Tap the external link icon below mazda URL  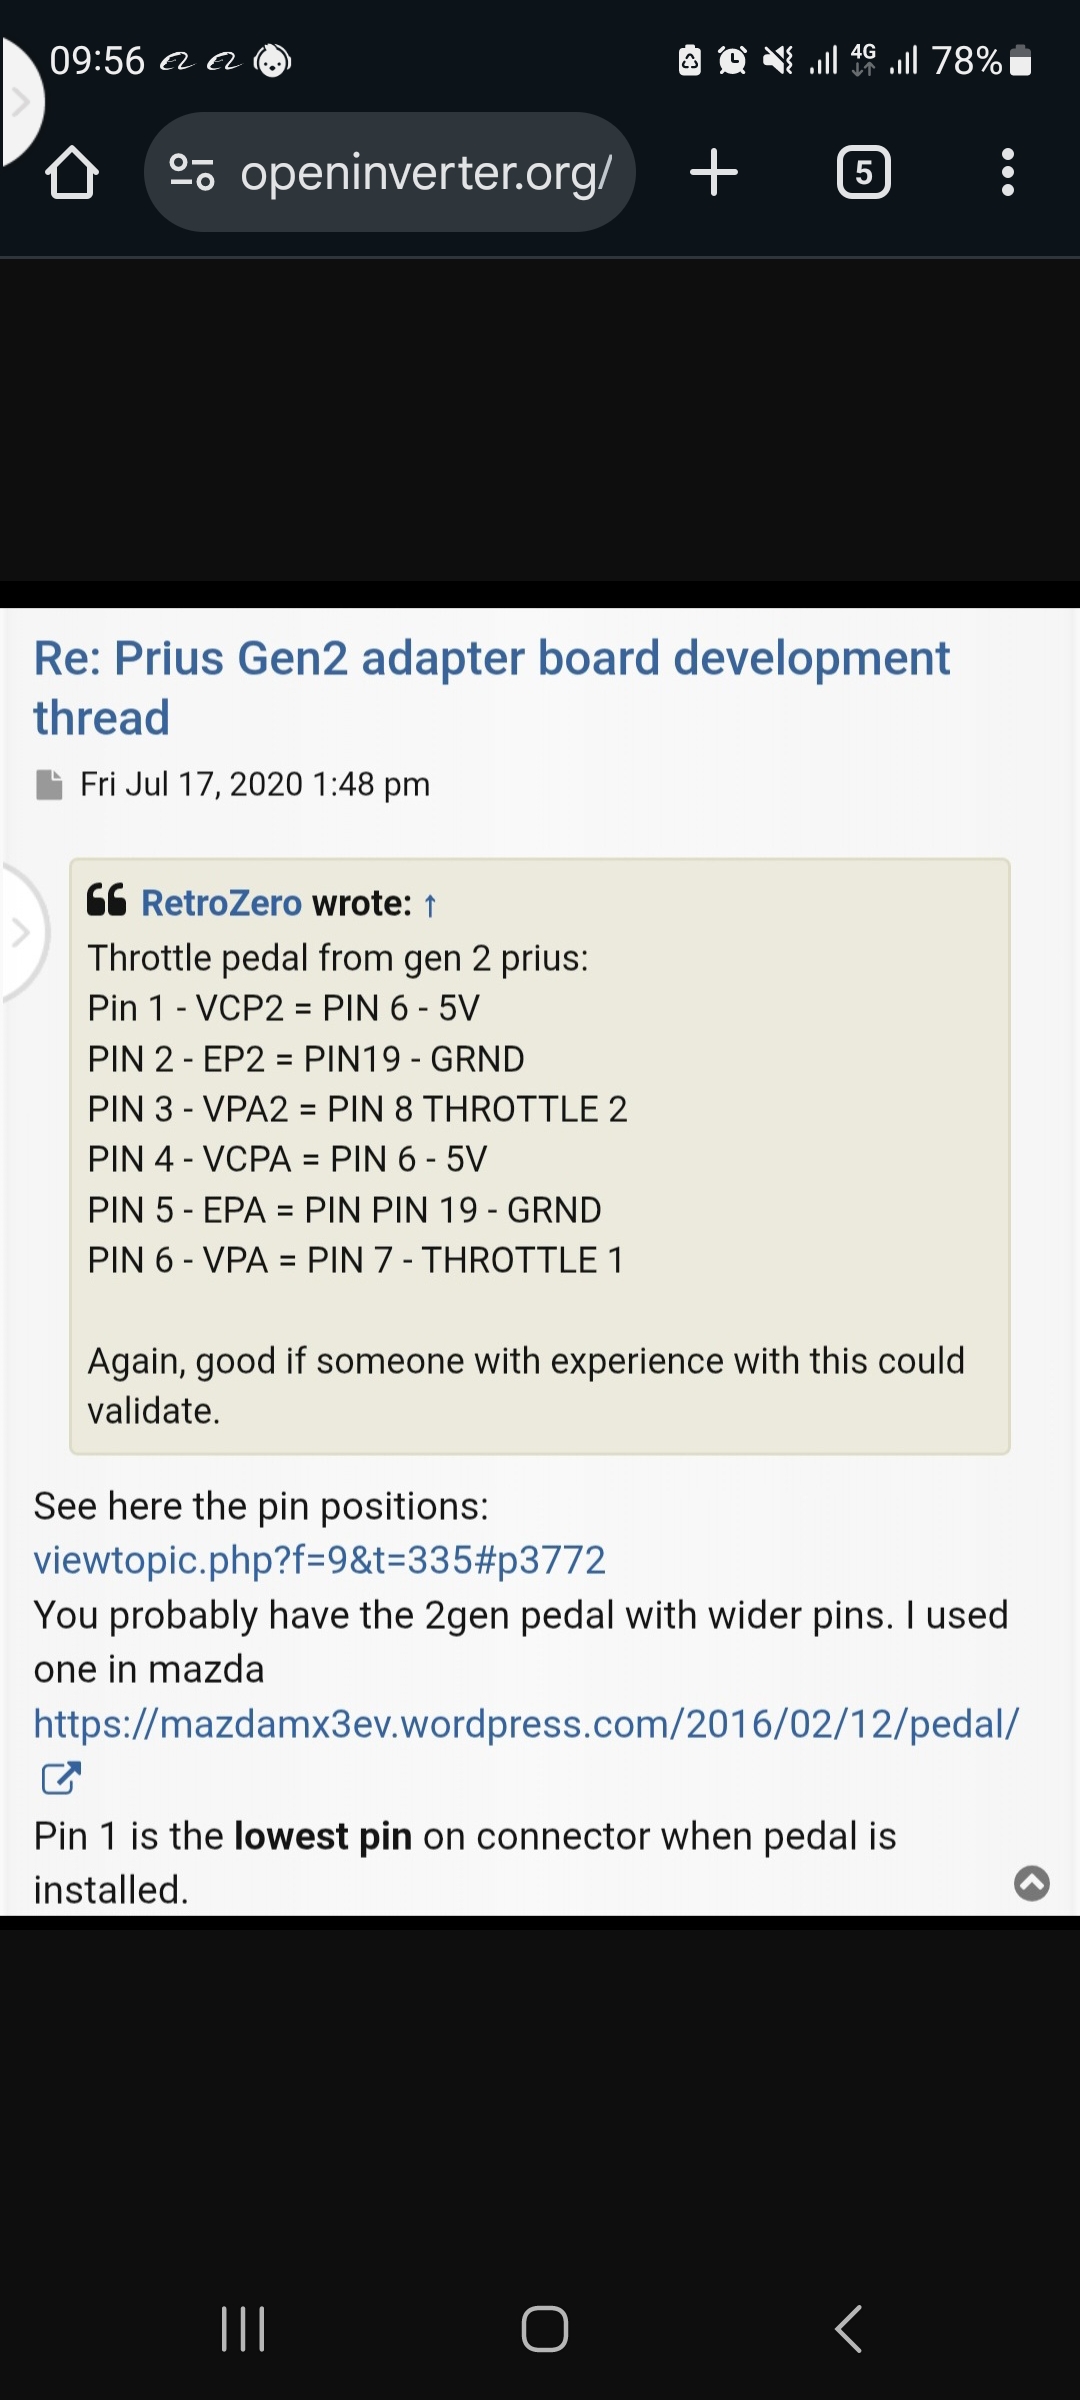tap(60, 1777)
